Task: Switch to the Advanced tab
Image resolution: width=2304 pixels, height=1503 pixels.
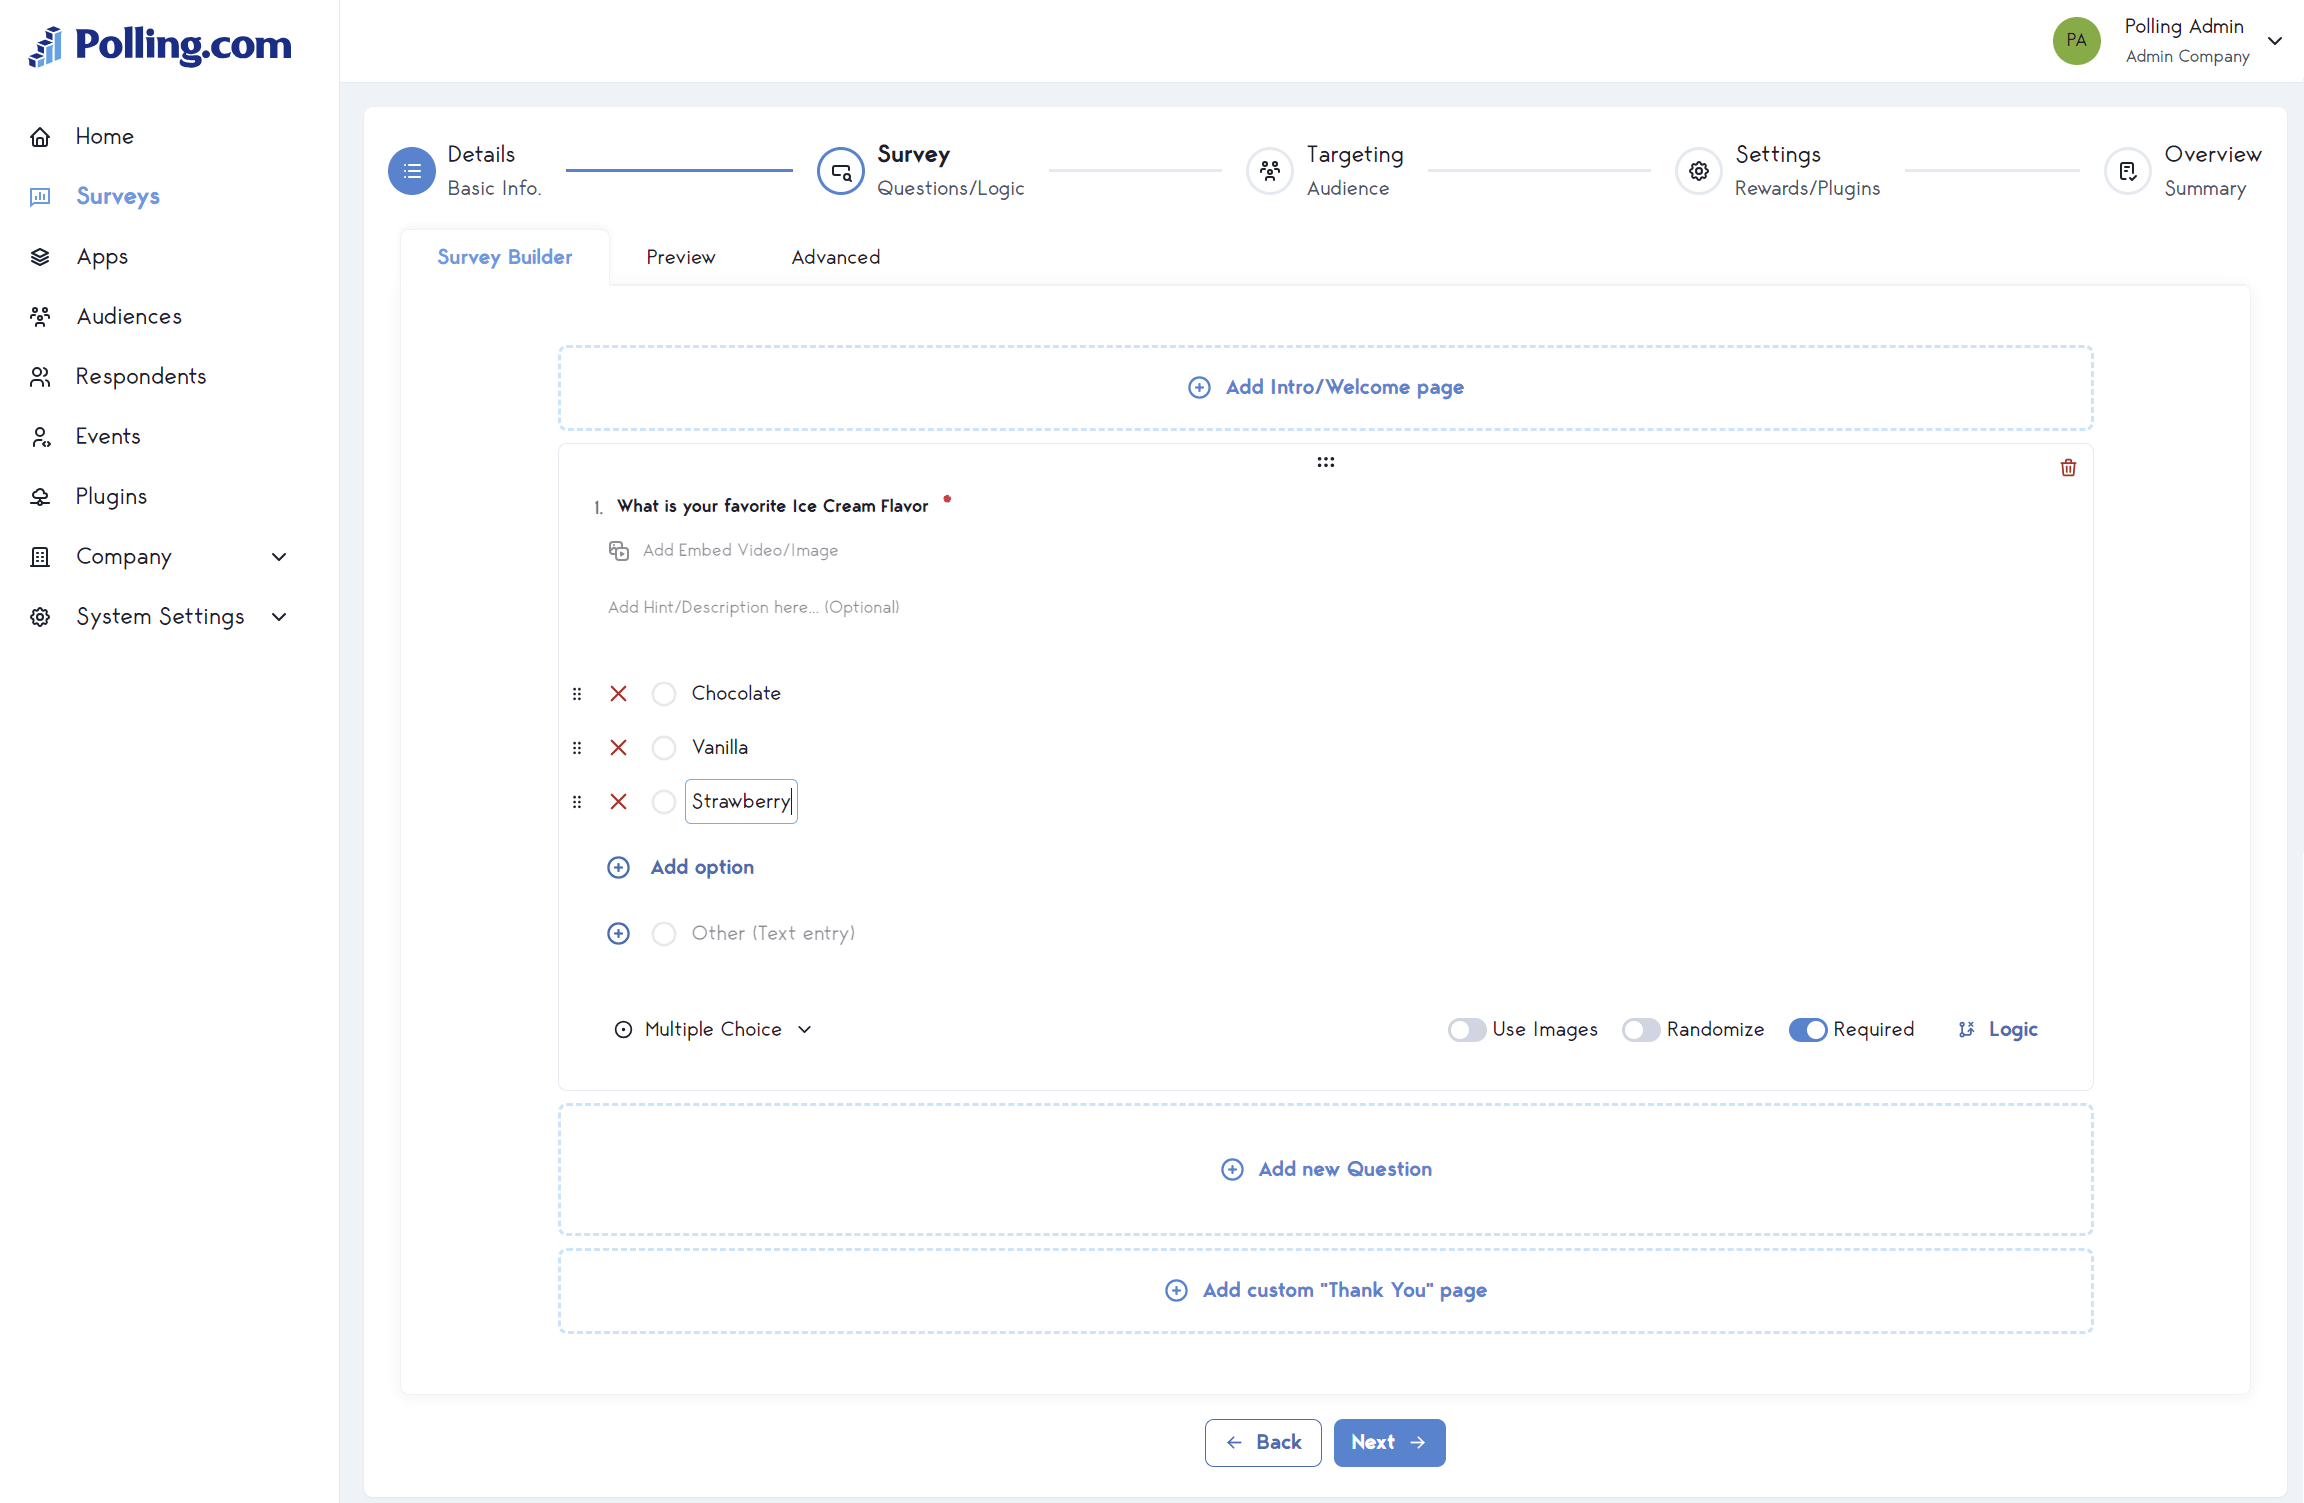Action: point(835,257)
